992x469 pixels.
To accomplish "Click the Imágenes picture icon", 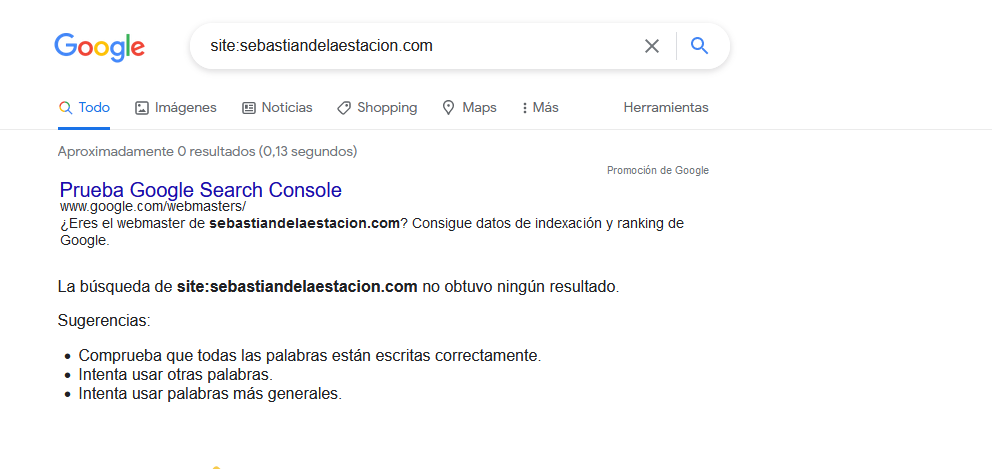I will tap(142, 108).
